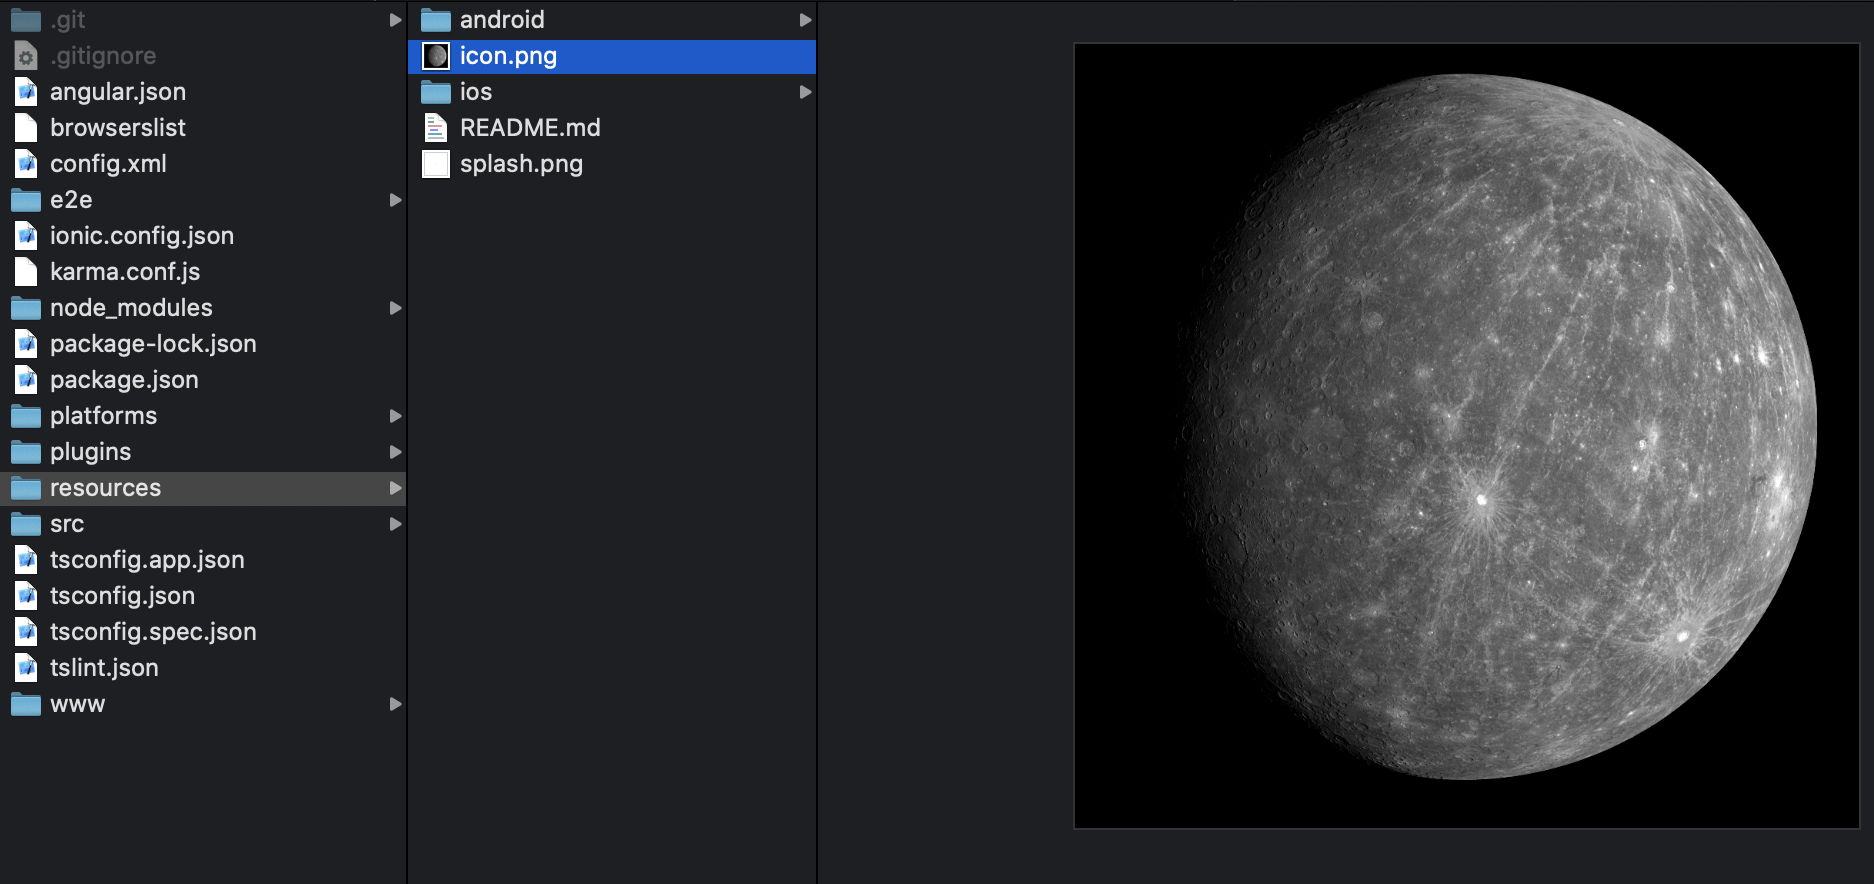Click the plugins folder icon

(25, 452)
